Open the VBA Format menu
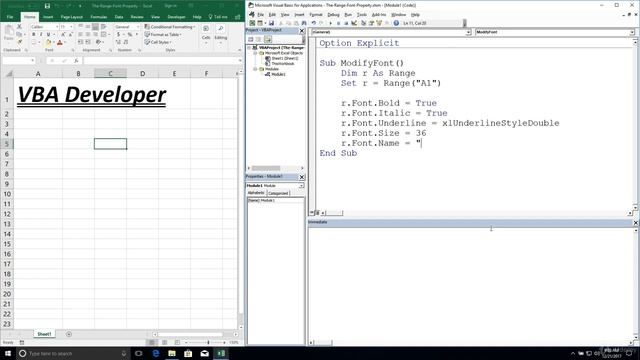 click(x=316, y=15)
